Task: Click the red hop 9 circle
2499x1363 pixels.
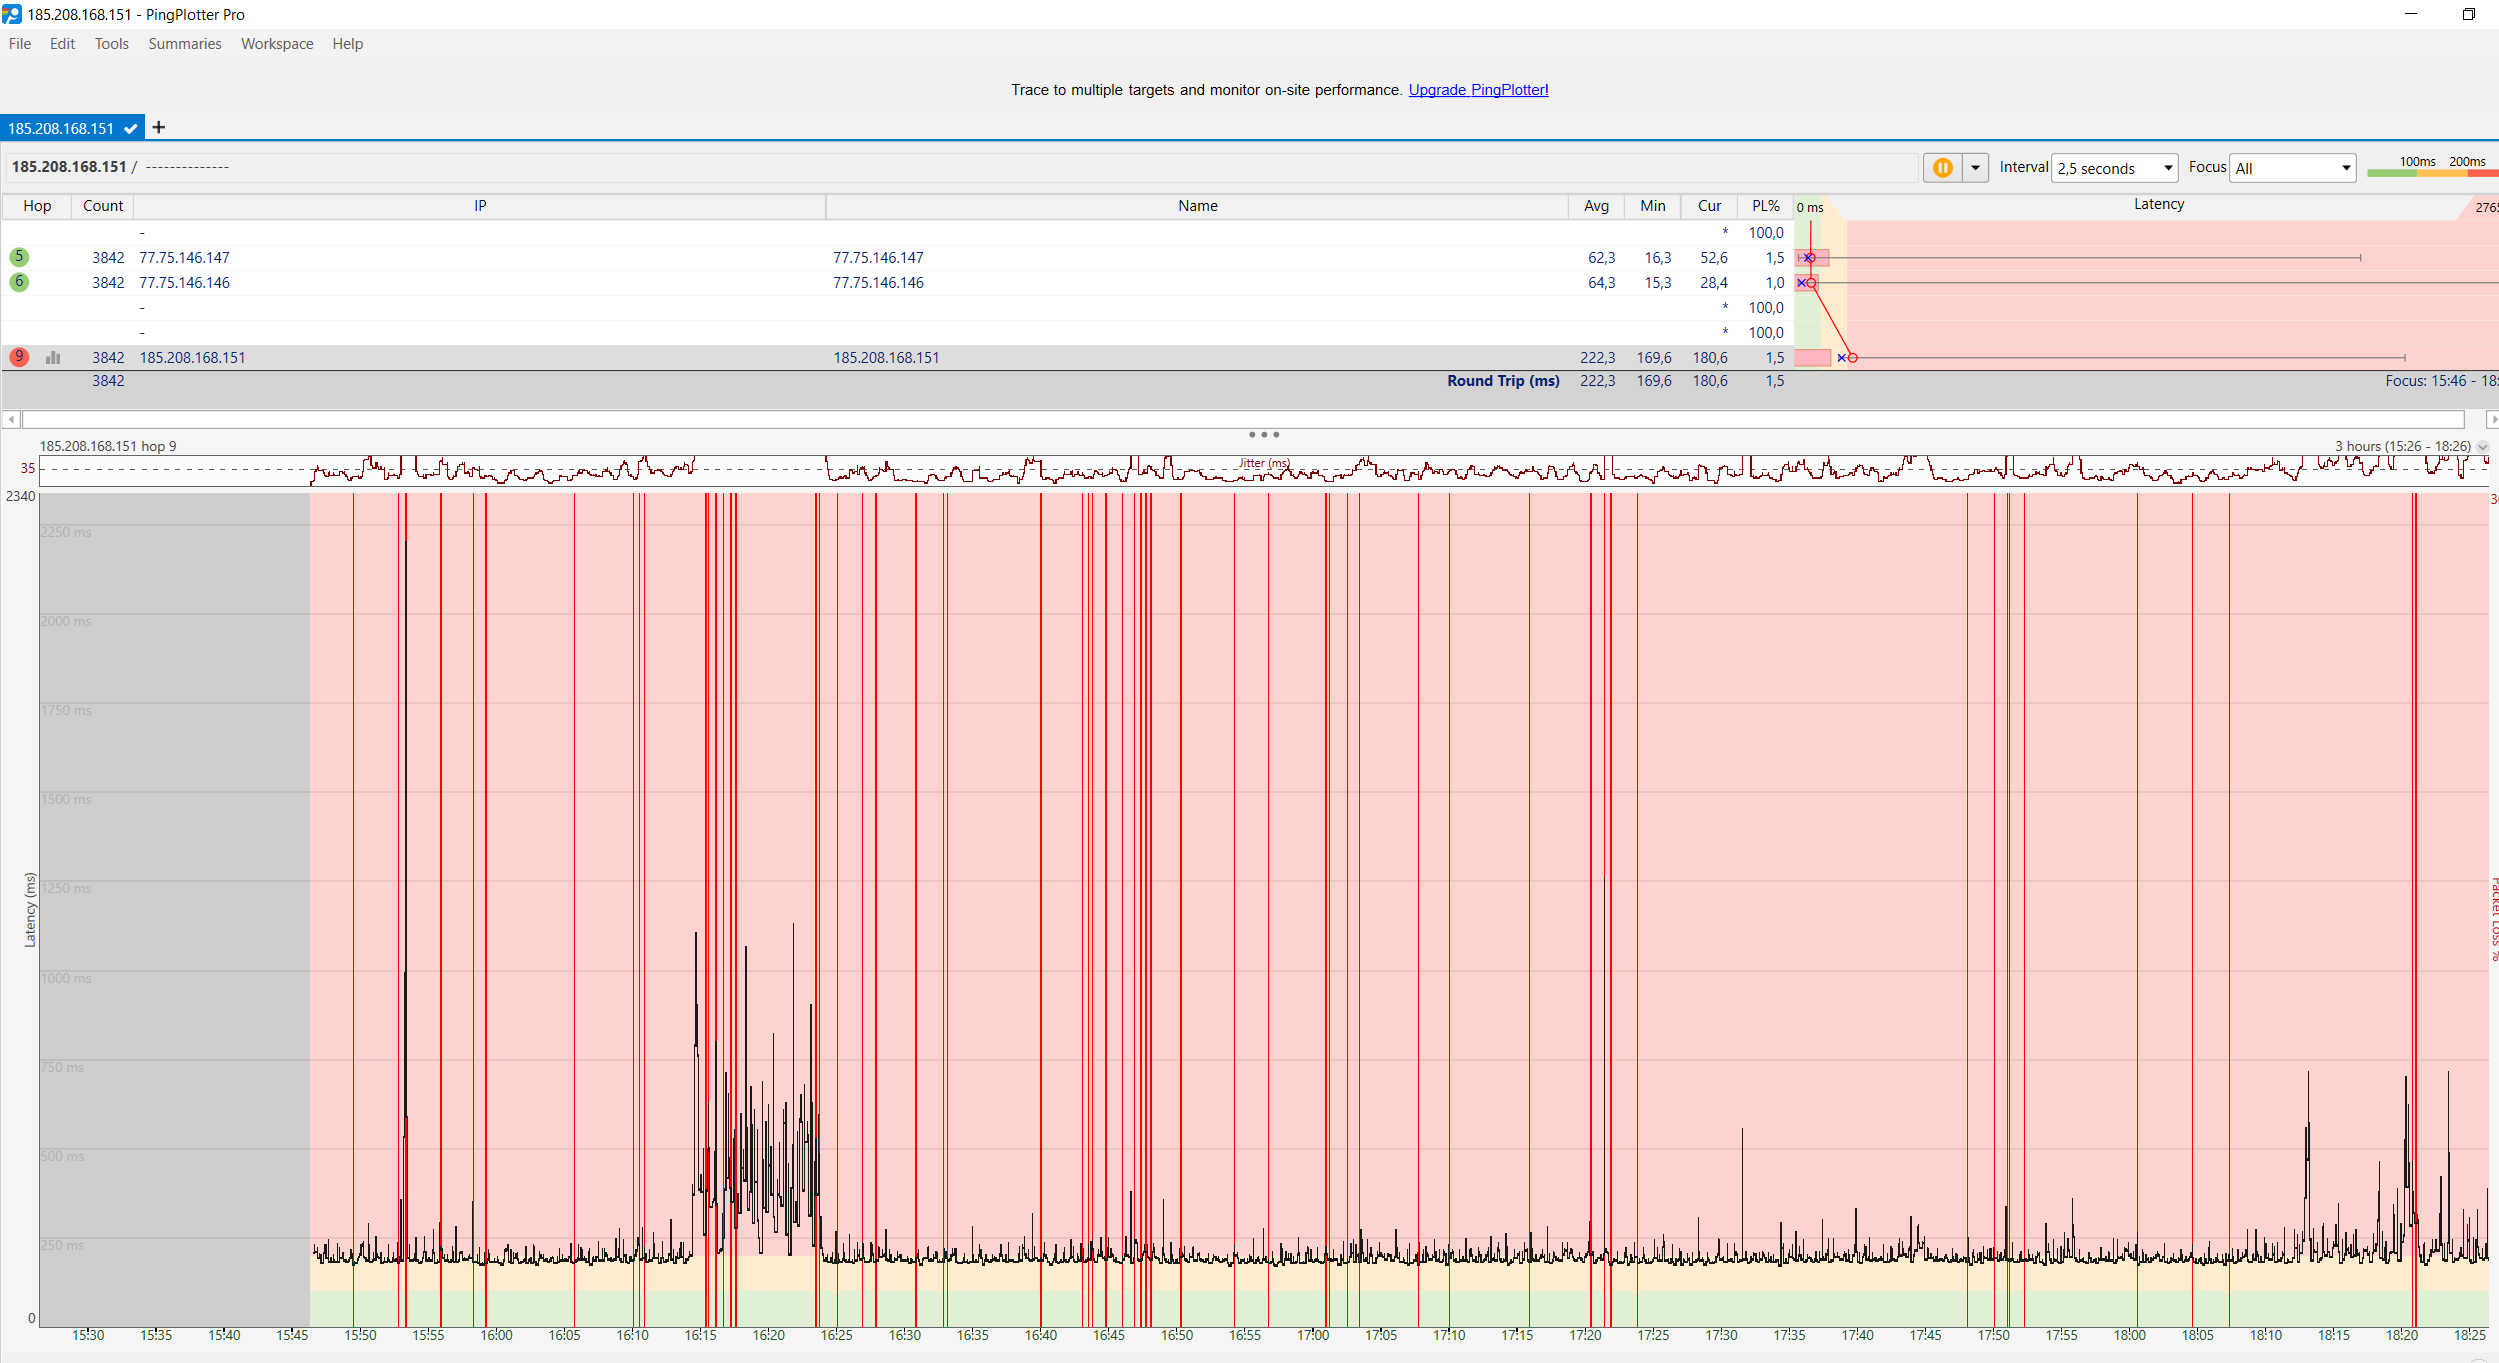Action: (x=19, y=357)
